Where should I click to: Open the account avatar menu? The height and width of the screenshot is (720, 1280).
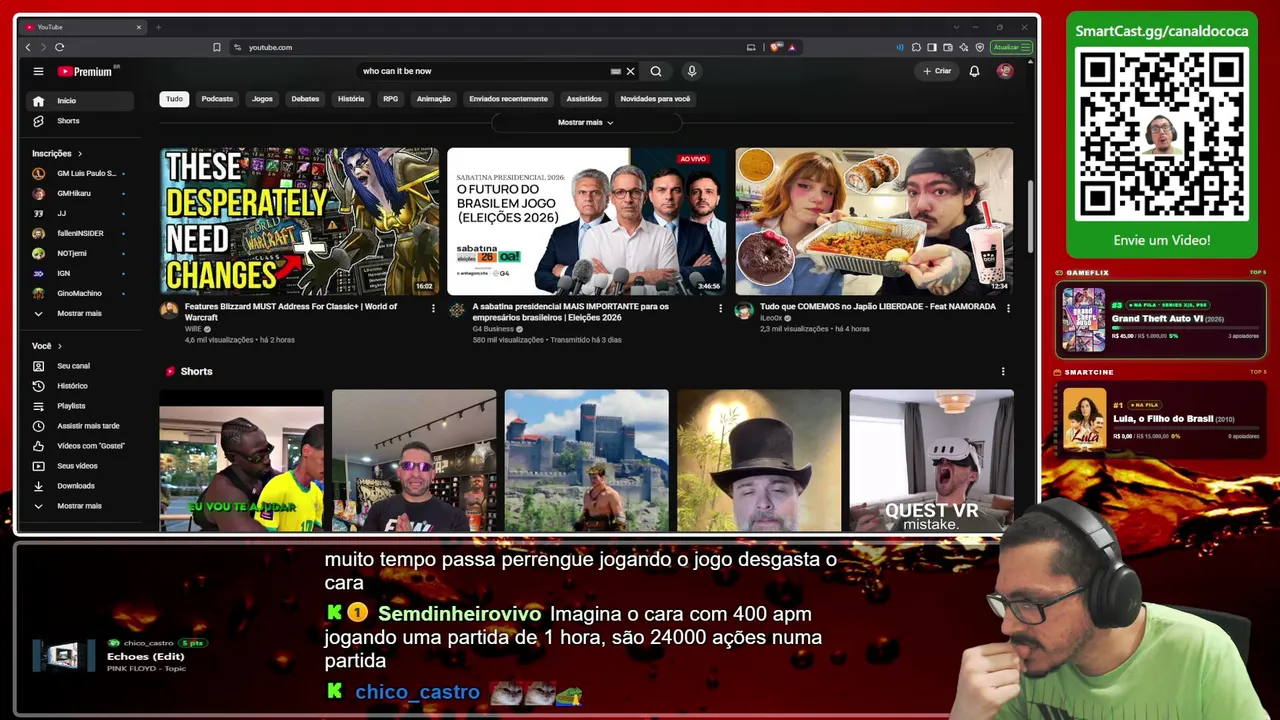(1005, 71)
